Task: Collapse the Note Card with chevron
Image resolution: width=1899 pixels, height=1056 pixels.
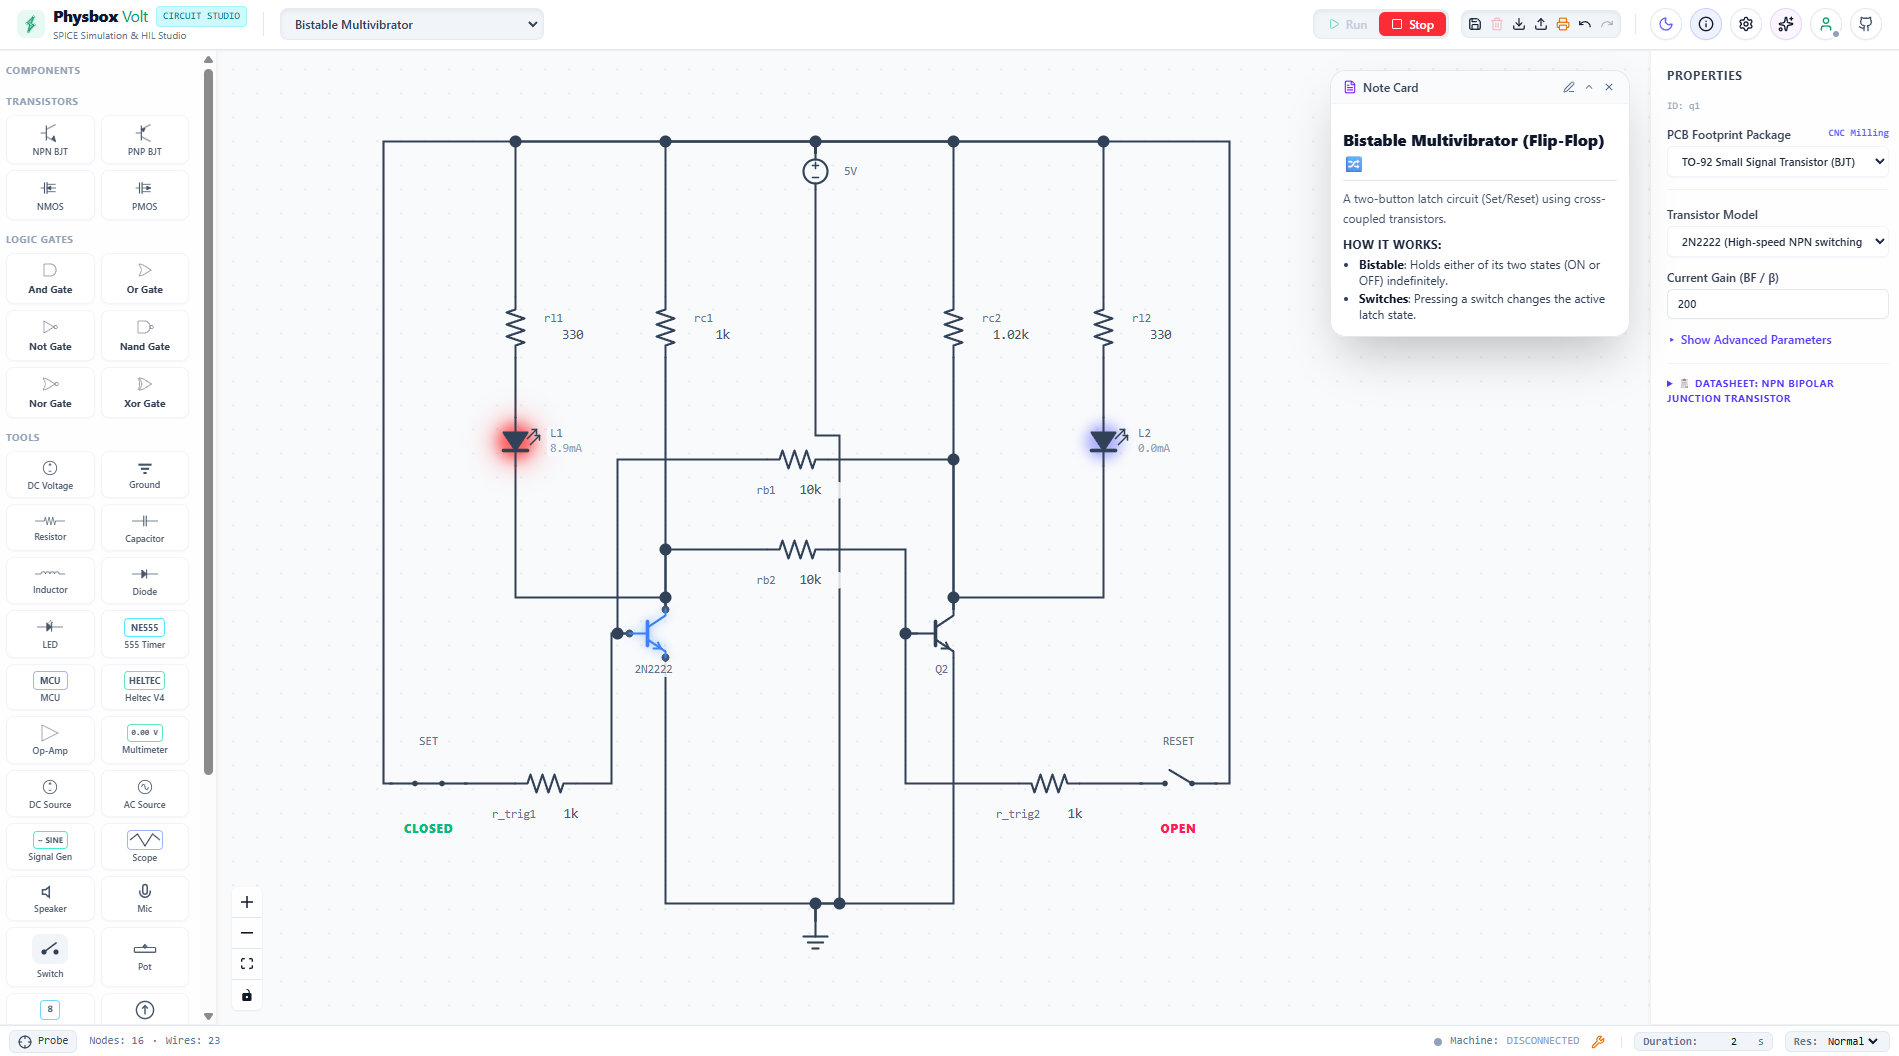Action: point(1589,87)
